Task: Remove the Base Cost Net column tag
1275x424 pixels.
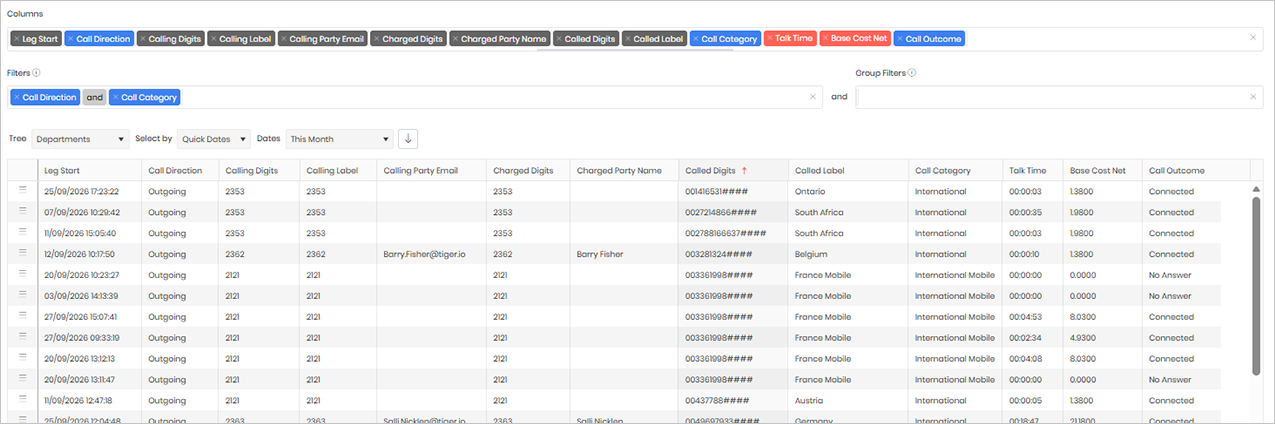Action: [826, 39]
